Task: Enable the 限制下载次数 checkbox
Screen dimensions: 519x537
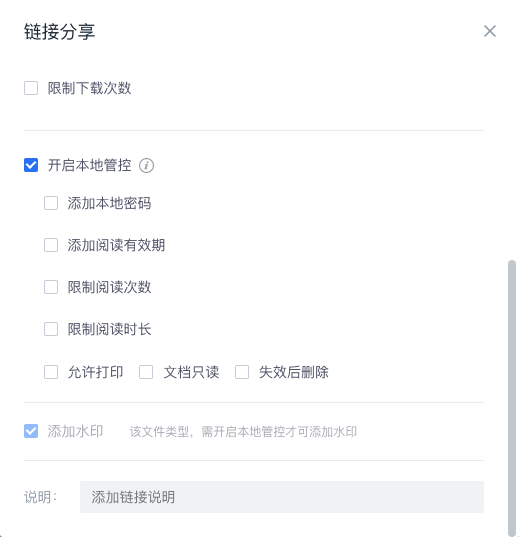Action: pyautogui.click(x=31, y=88)
